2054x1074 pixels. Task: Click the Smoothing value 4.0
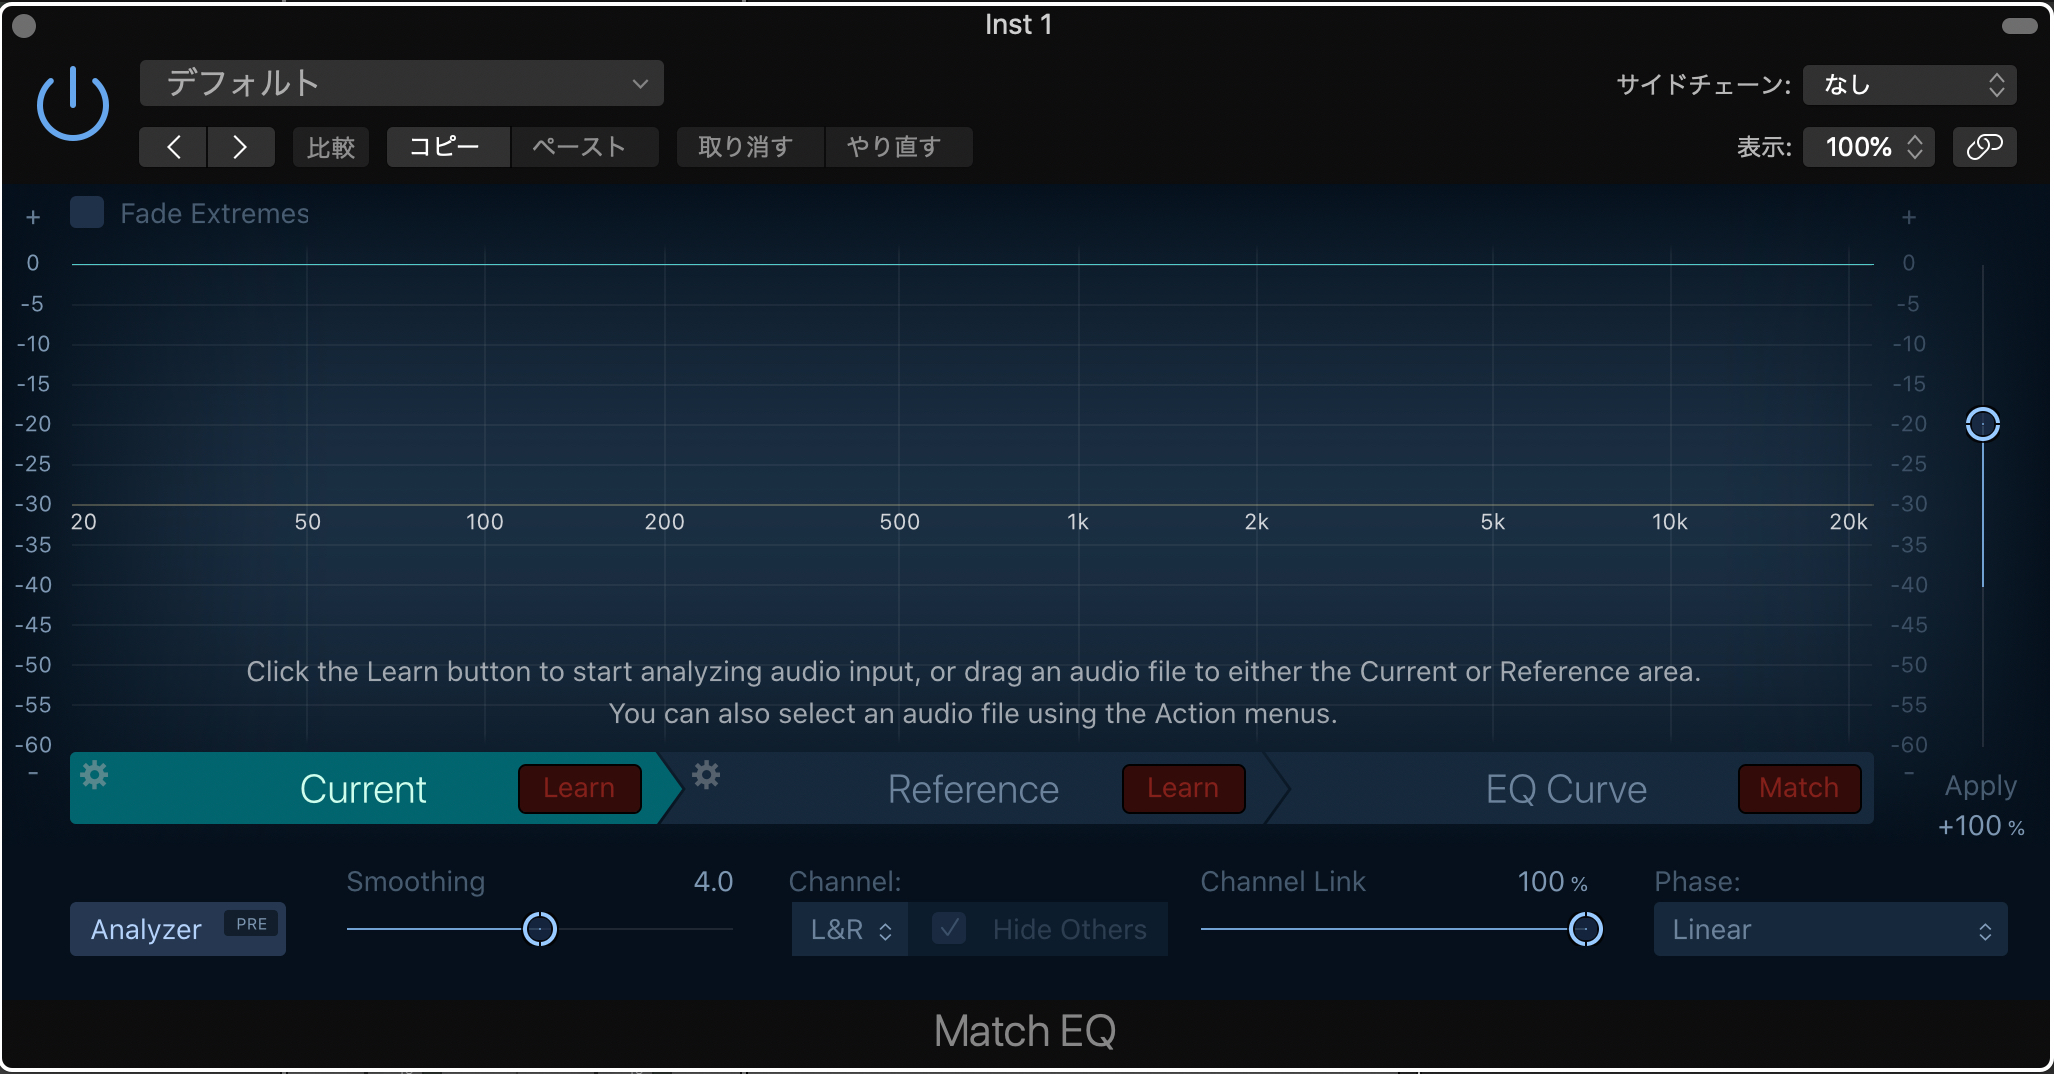point(713,881)
